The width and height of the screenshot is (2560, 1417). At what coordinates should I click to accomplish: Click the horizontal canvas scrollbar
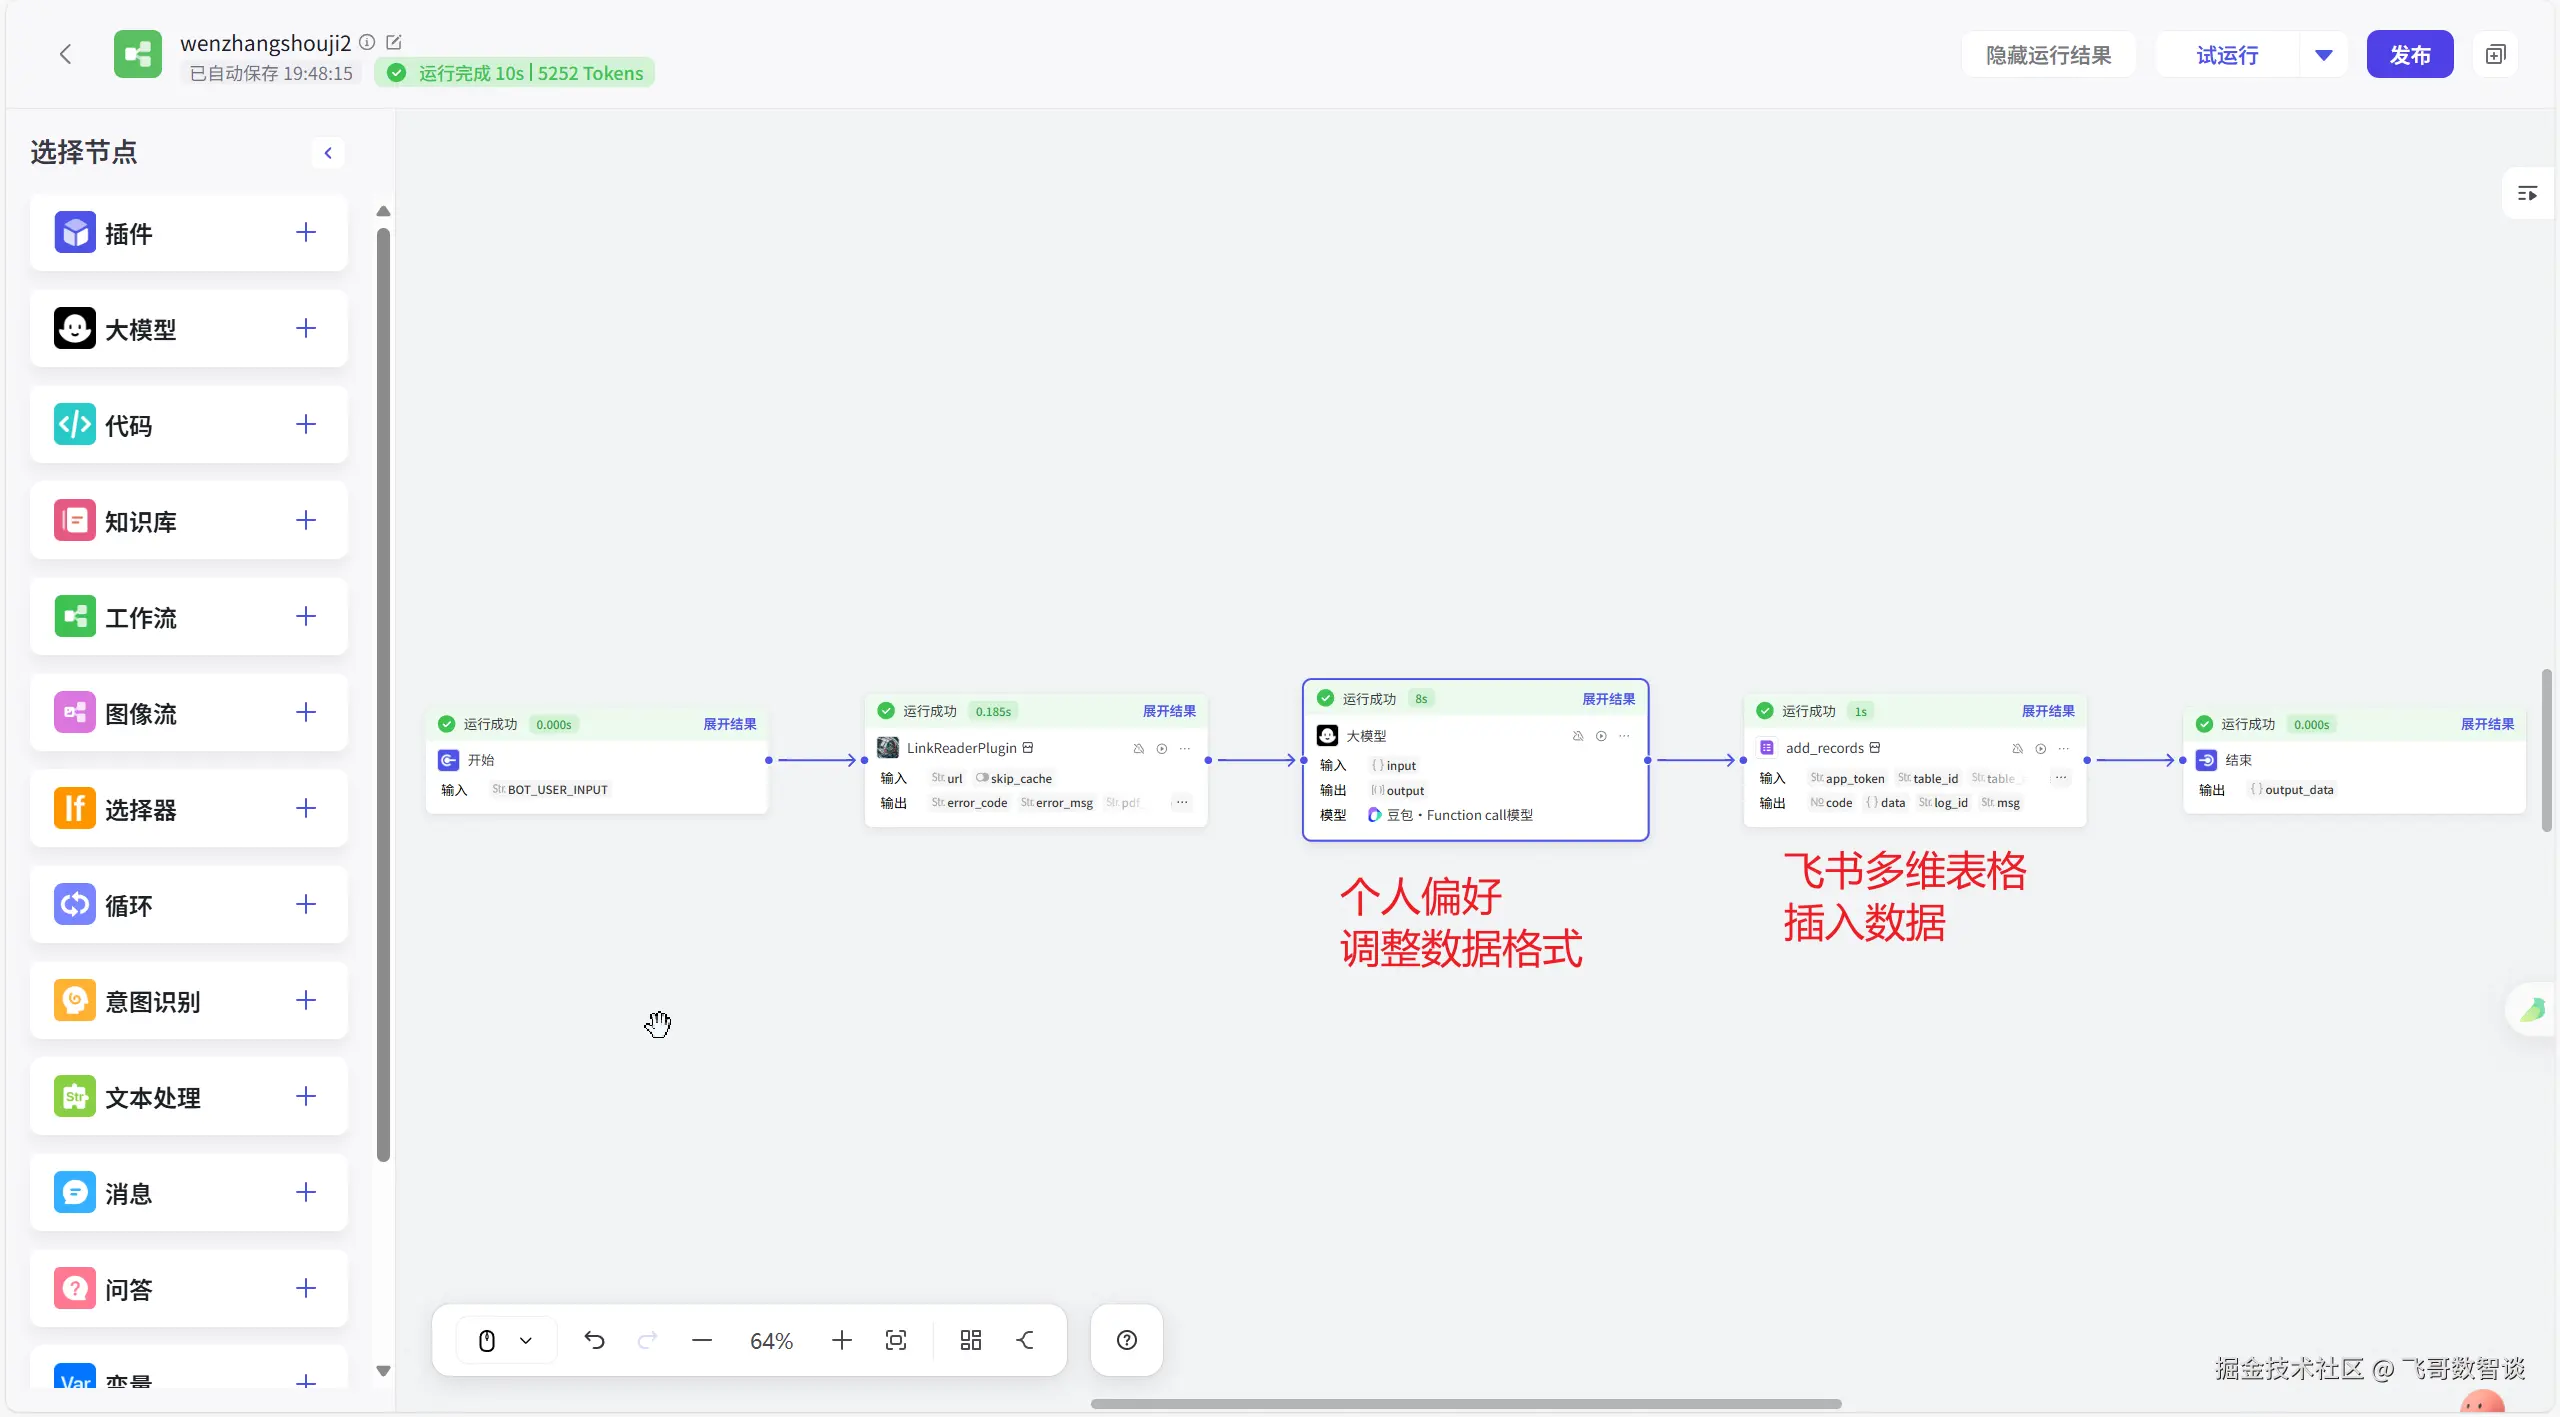(1465, 1404)
